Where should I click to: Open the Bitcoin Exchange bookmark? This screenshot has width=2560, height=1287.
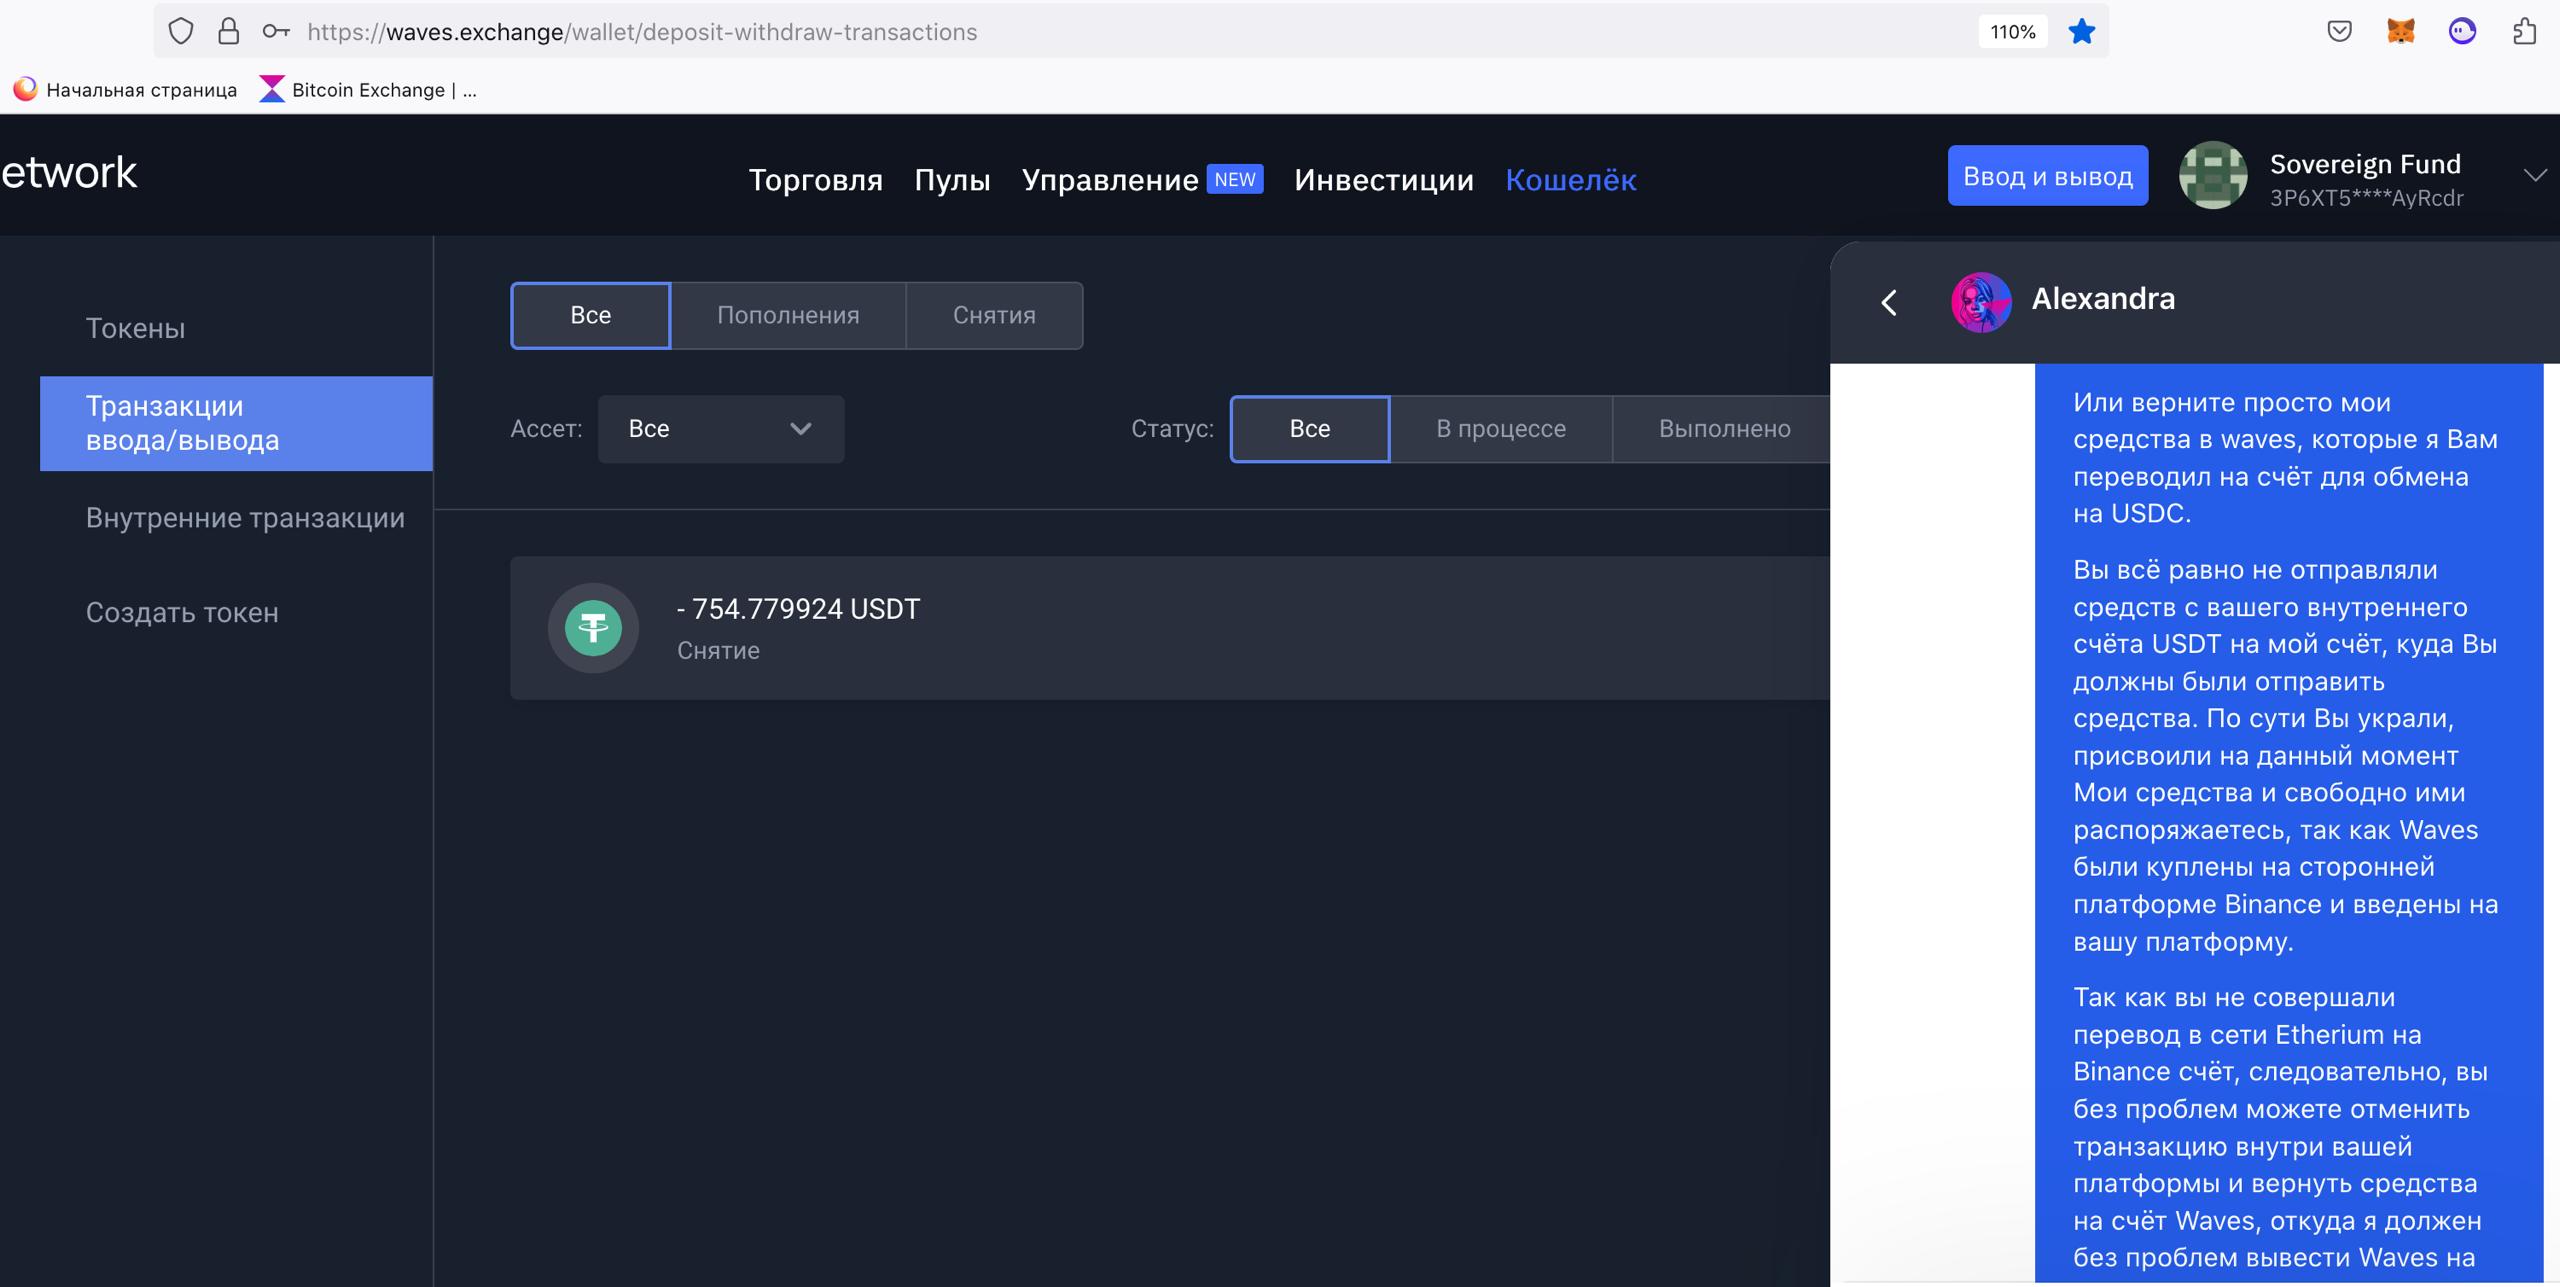coord(368,90)
